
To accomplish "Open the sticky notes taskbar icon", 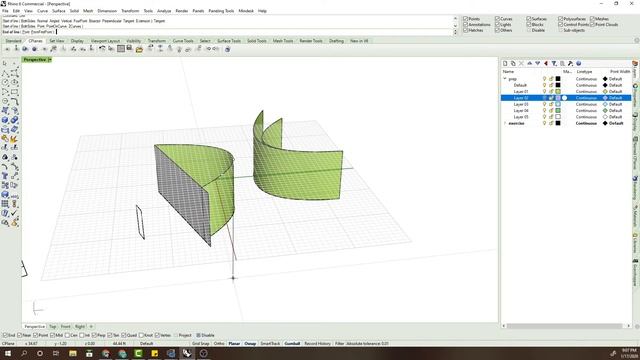I will (x=155, y=353).
